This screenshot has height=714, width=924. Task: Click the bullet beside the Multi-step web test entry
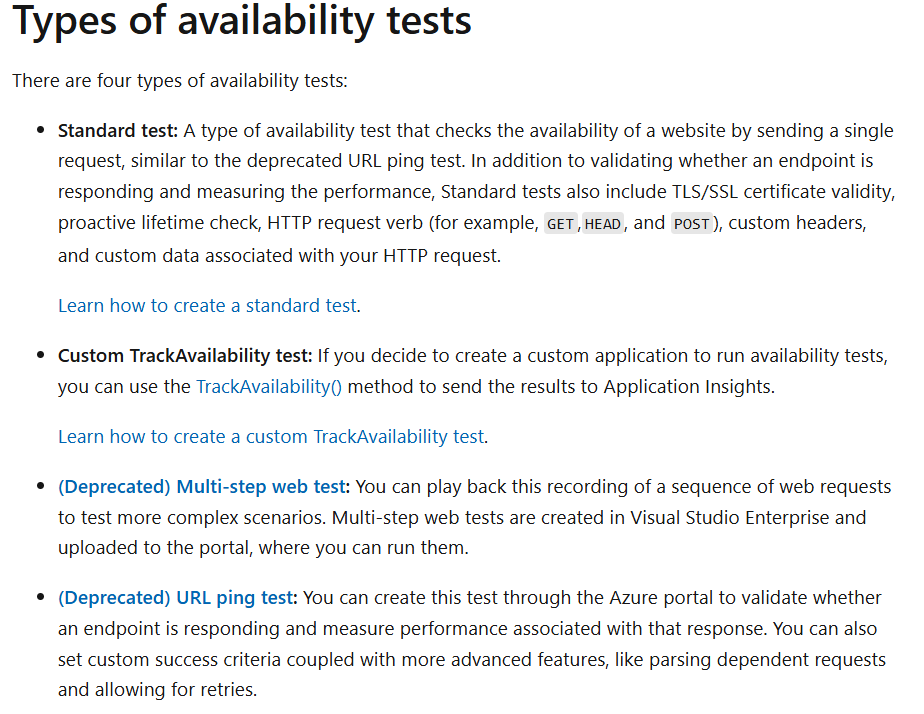[x=41, y=486]
